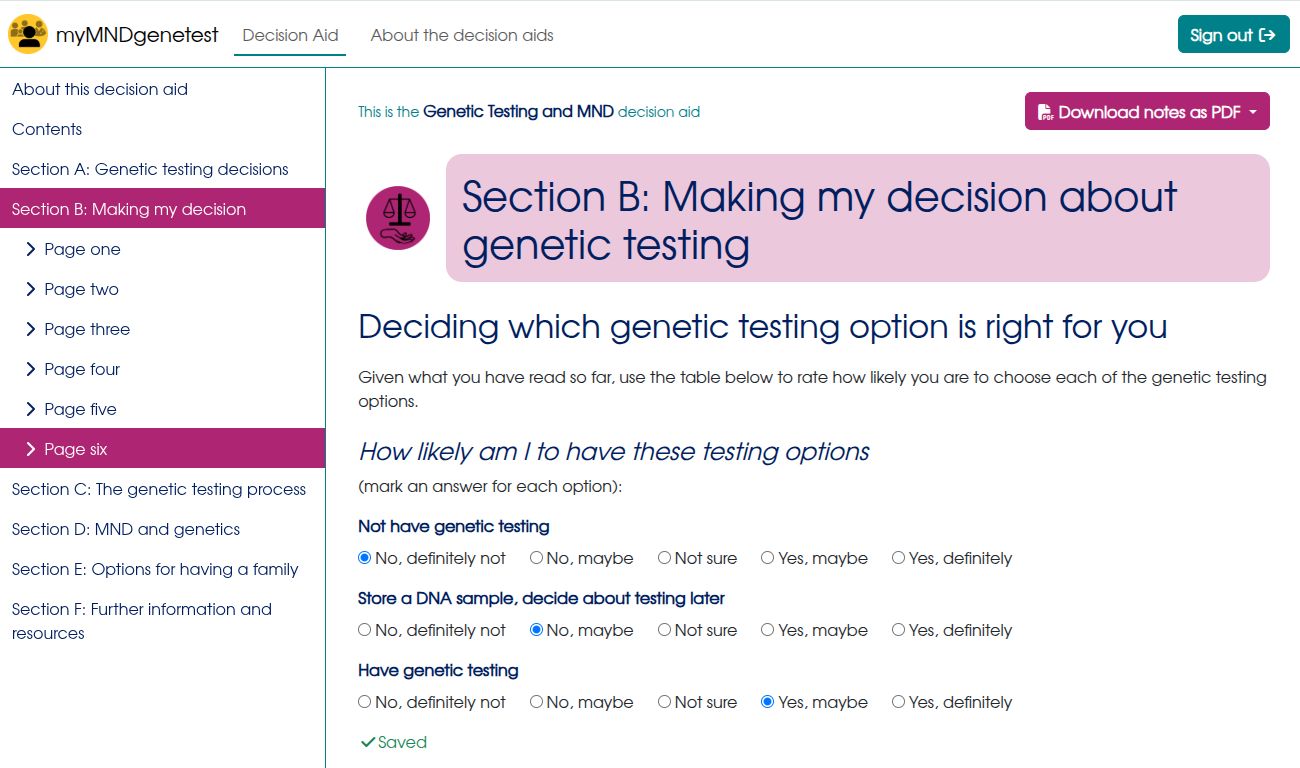Click the scales icon beside Section B heading
The height and width of the screenshot is (768, 1300).
(x=398, y=217)
